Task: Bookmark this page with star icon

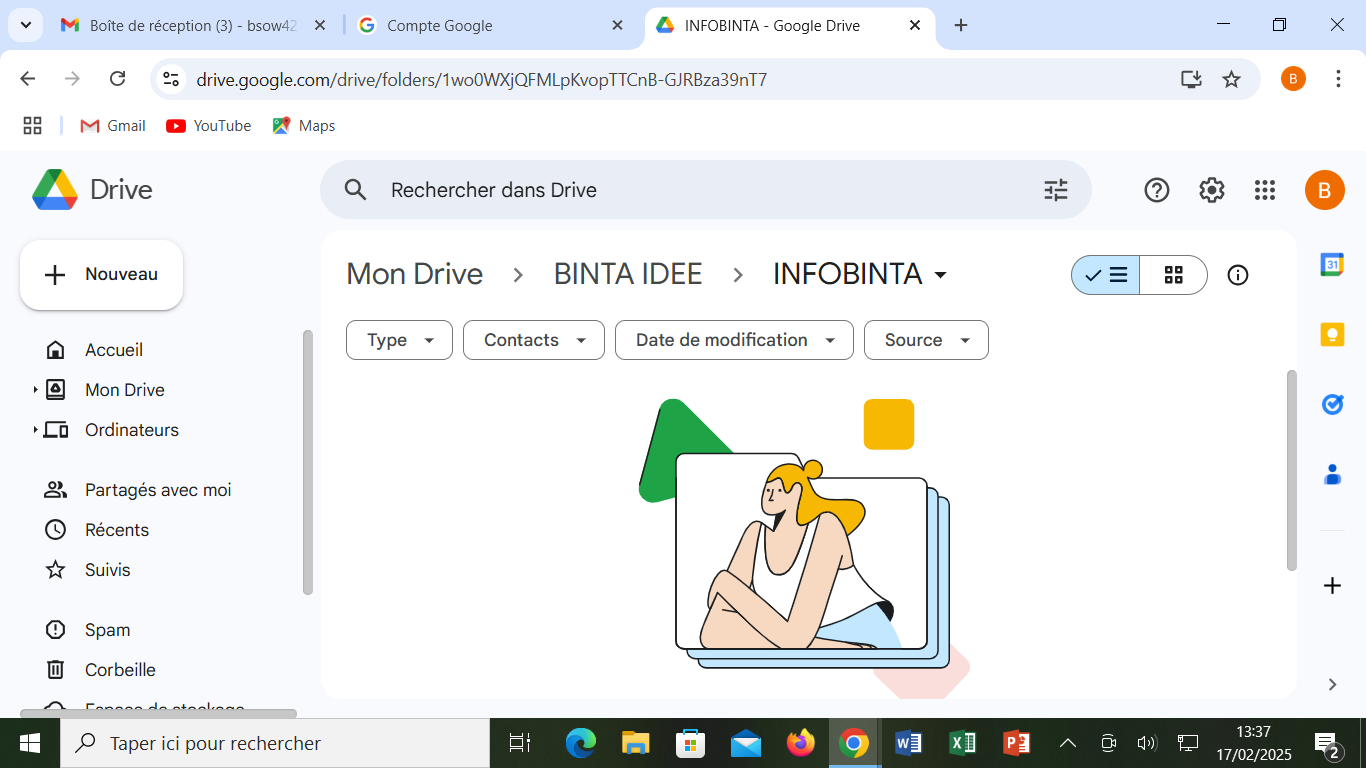Action: coord(1232,80)
